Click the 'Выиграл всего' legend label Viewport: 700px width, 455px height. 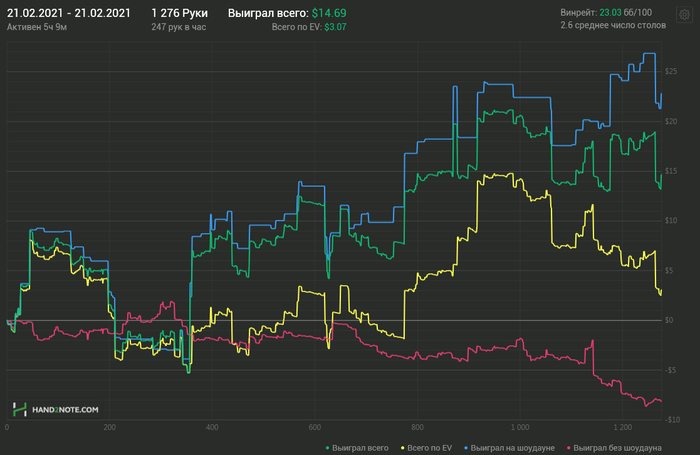(360, 448)
